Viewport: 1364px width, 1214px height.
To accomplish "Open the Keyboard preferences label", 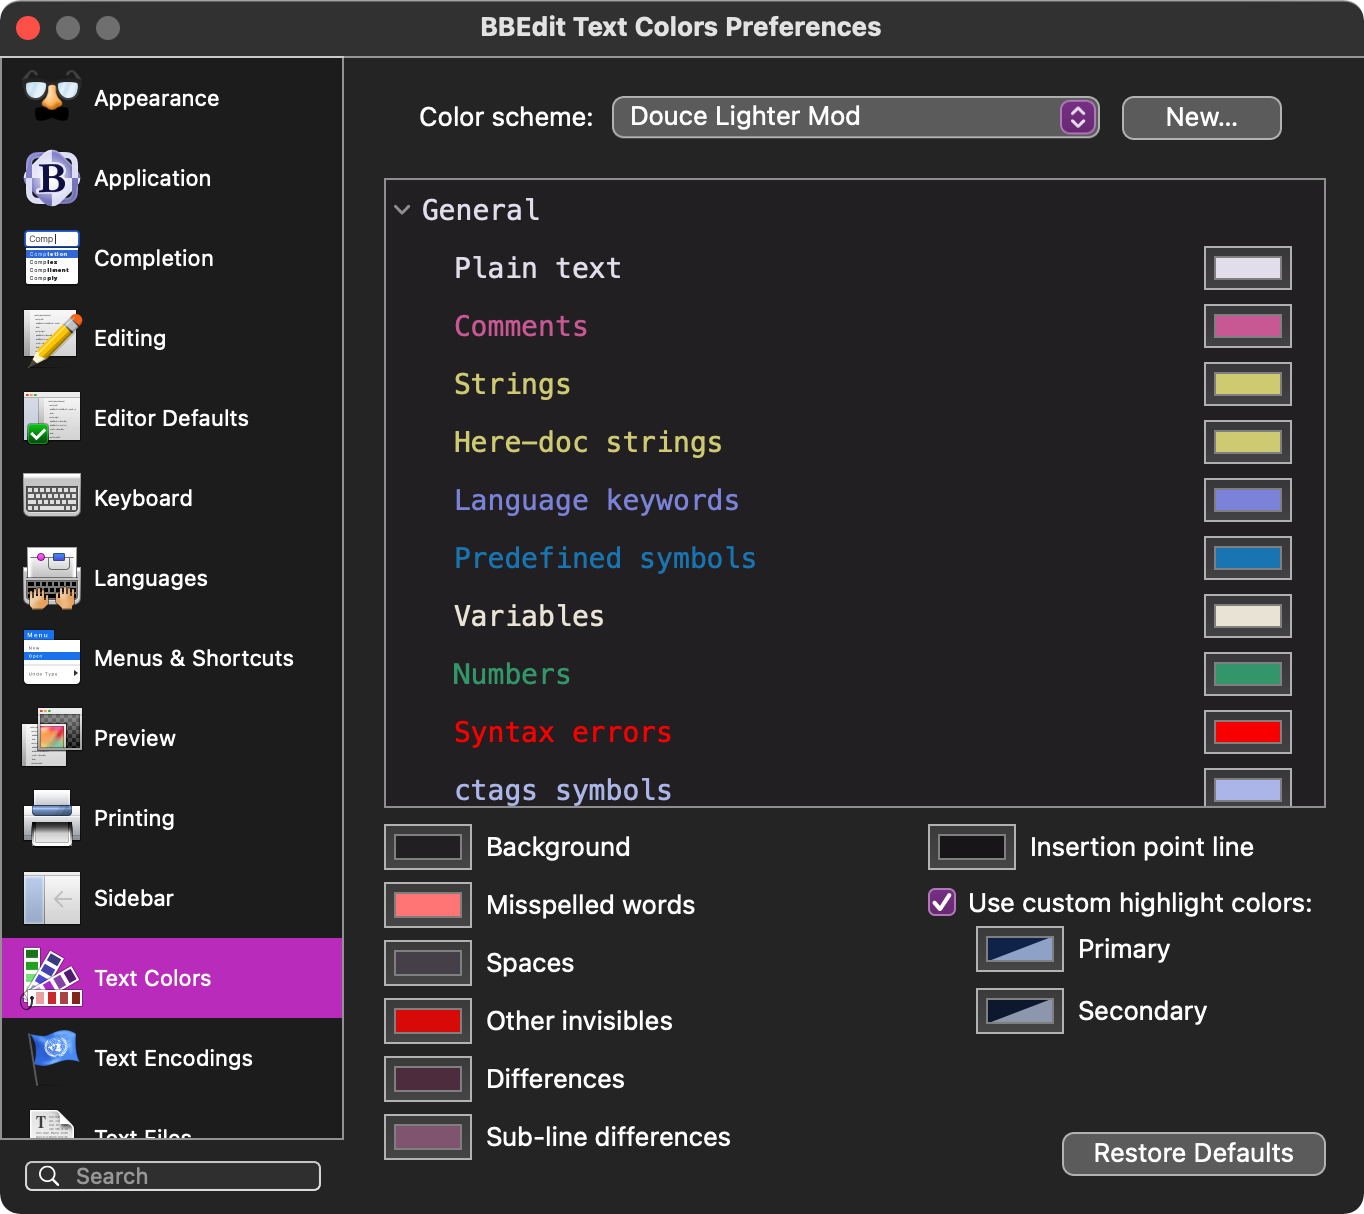I will coord(143,498).
